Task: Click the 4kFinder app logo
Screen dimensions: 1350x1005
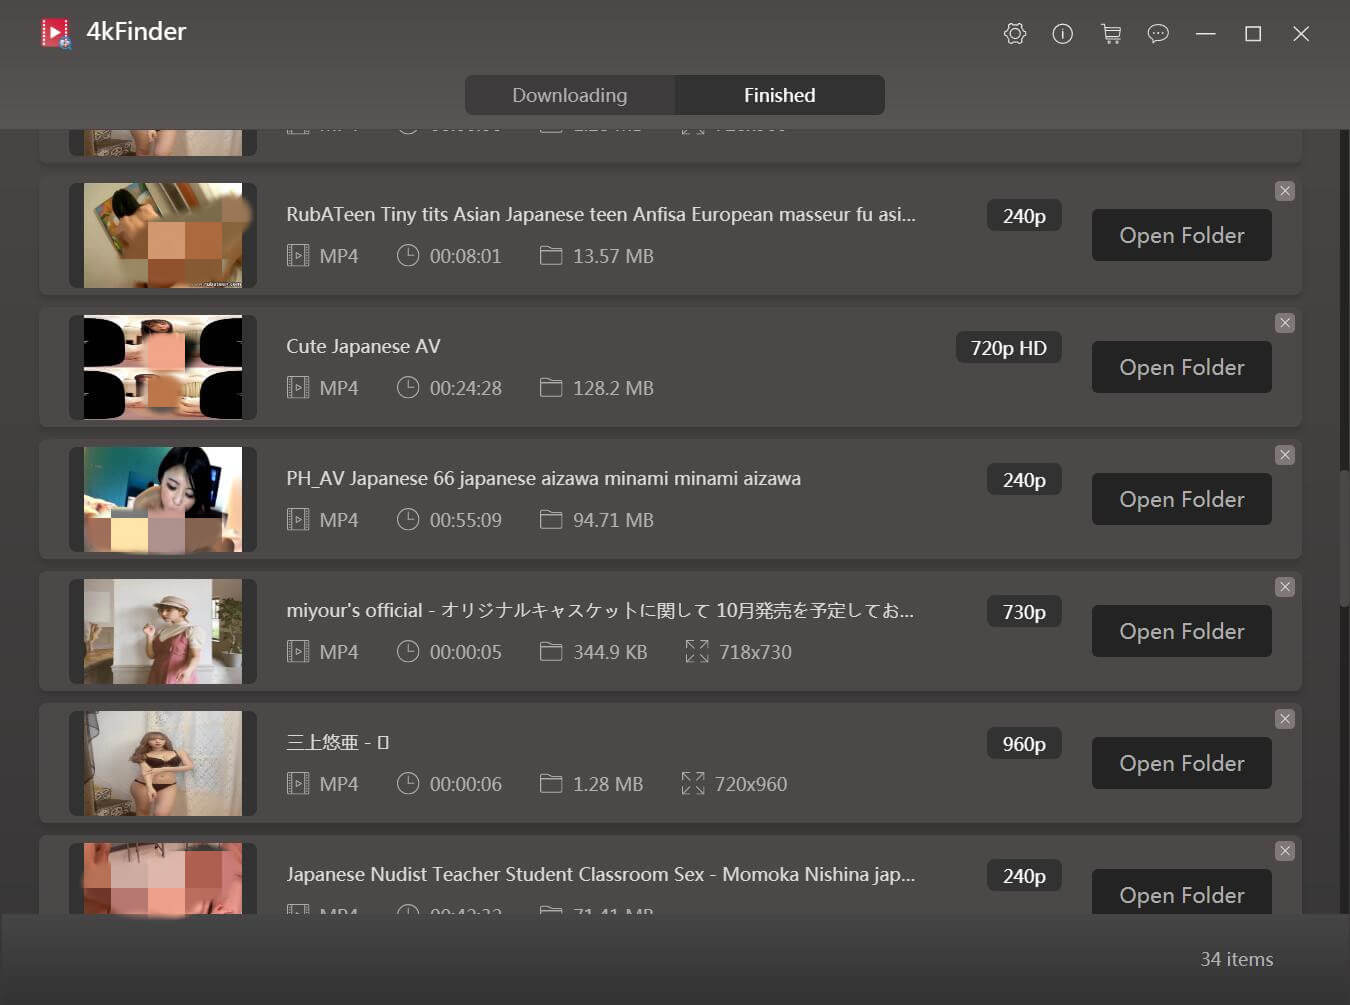Action: tap(56, 33)
